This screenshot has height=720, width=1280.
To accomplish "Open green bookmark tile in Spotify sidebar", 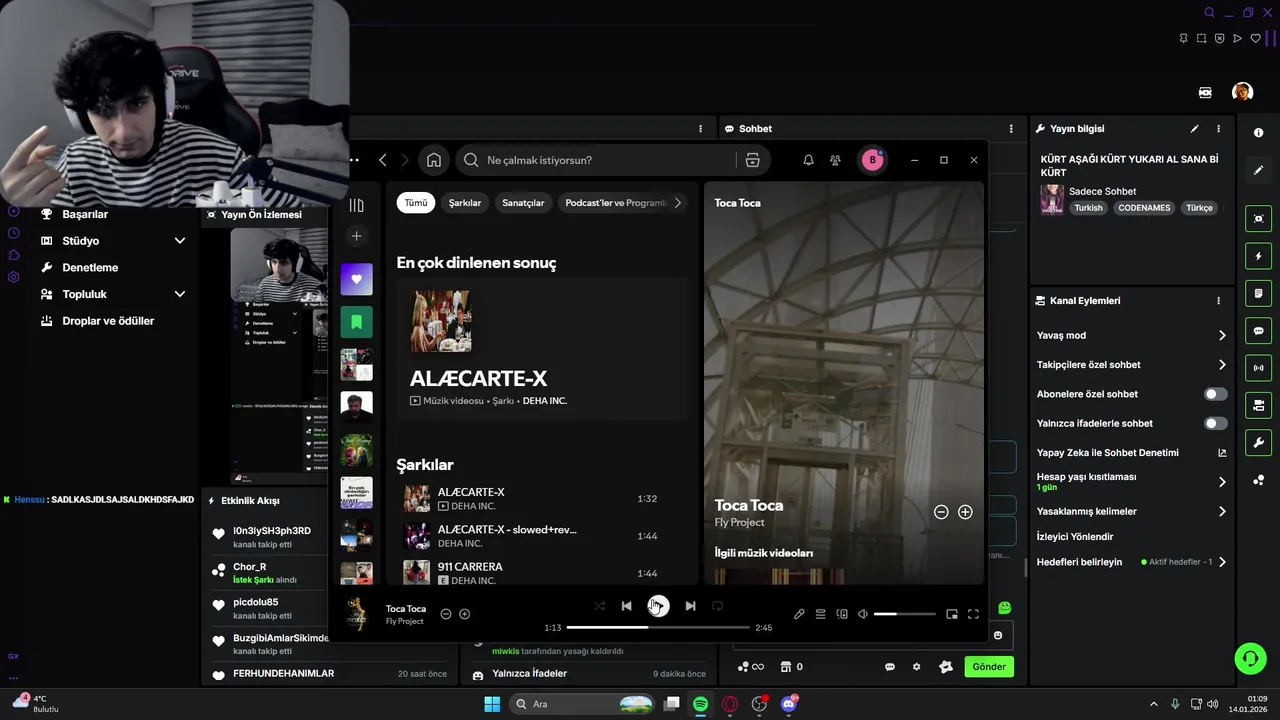I will pyautogui.click(x=356, y=322).
